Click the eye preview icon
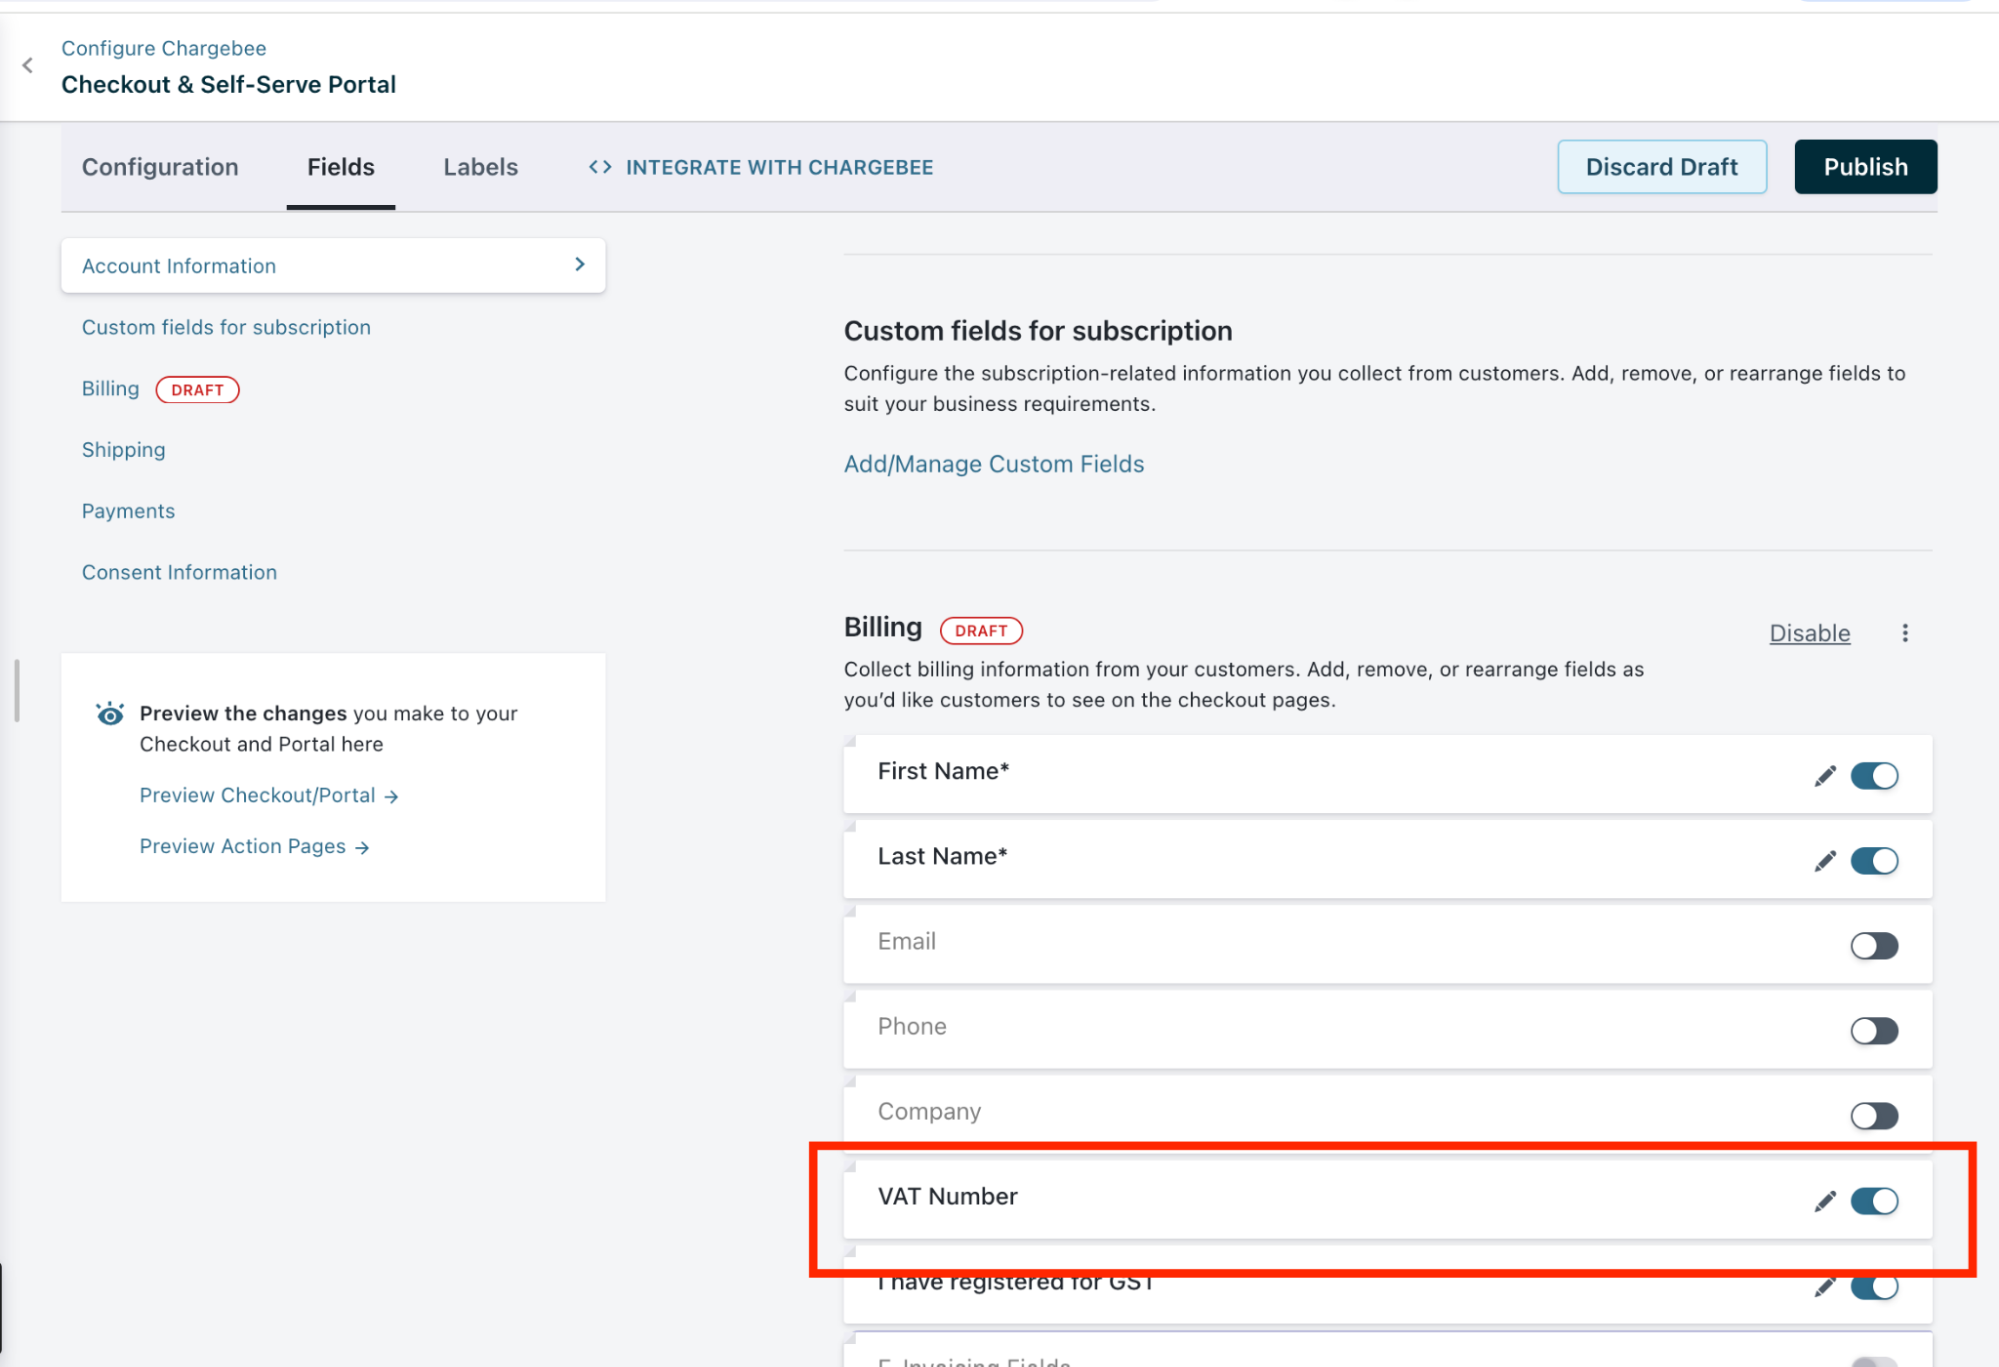This screenshot has width=1999, height=1367. (x=110, y=714)
